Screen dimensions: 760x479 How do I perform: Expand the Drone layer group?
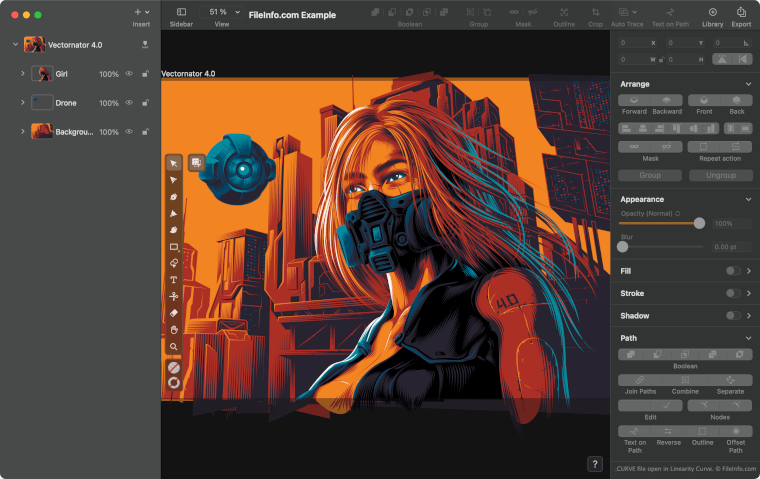22,103
